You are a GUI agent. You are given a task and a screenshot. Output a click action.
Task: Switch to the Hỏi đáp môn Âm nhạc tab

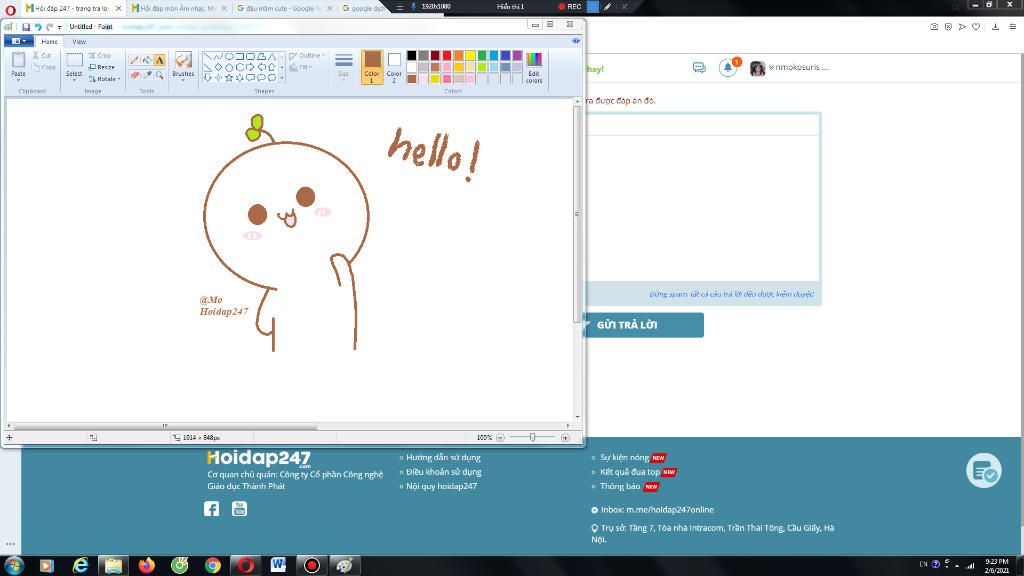point(179,8)
